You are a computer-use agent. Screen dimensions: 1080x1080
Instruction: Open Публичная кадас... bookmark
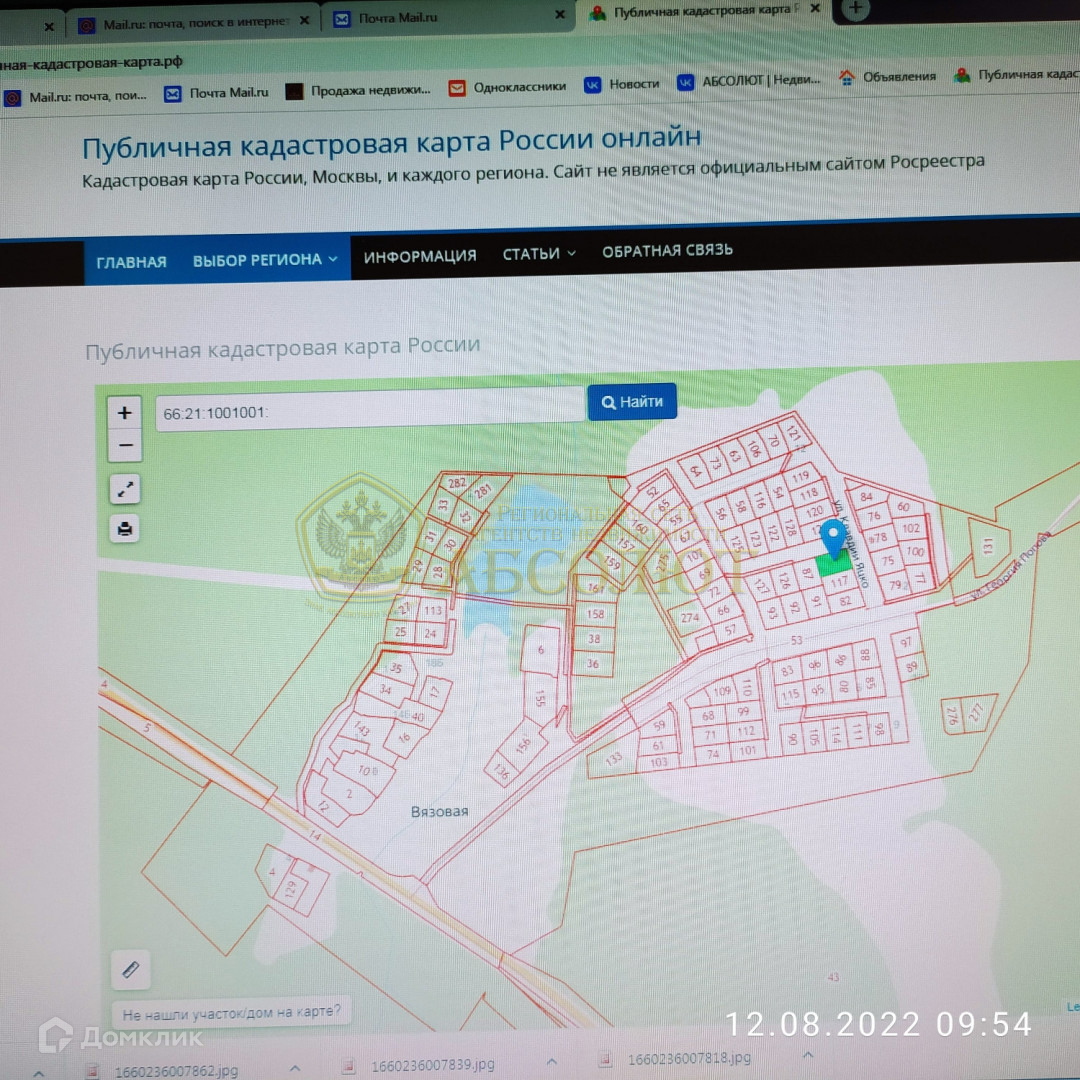(1016, 74)
